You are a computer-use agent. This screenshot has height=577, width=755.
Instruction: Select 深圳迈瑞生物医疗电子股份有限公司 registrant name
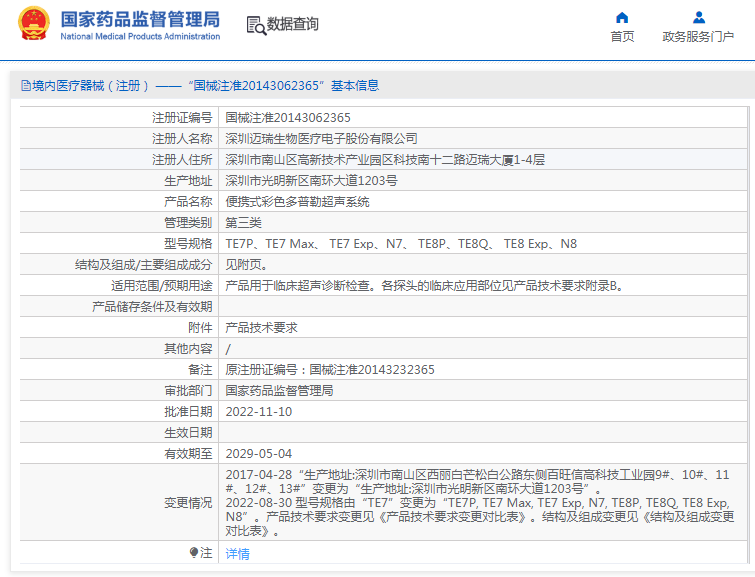[321, 139]
